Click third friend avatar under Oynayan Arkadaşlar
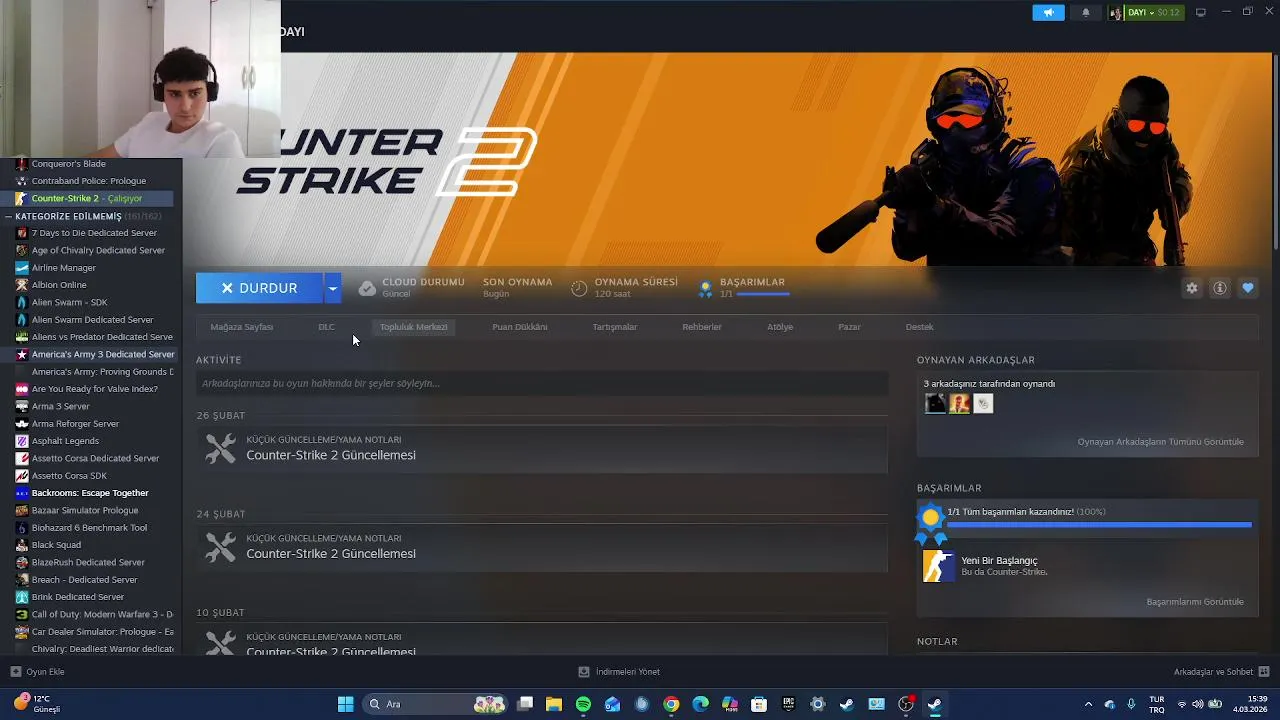Screen dimensions: 1280x720 pyautogui.click(x=983, y=404)
